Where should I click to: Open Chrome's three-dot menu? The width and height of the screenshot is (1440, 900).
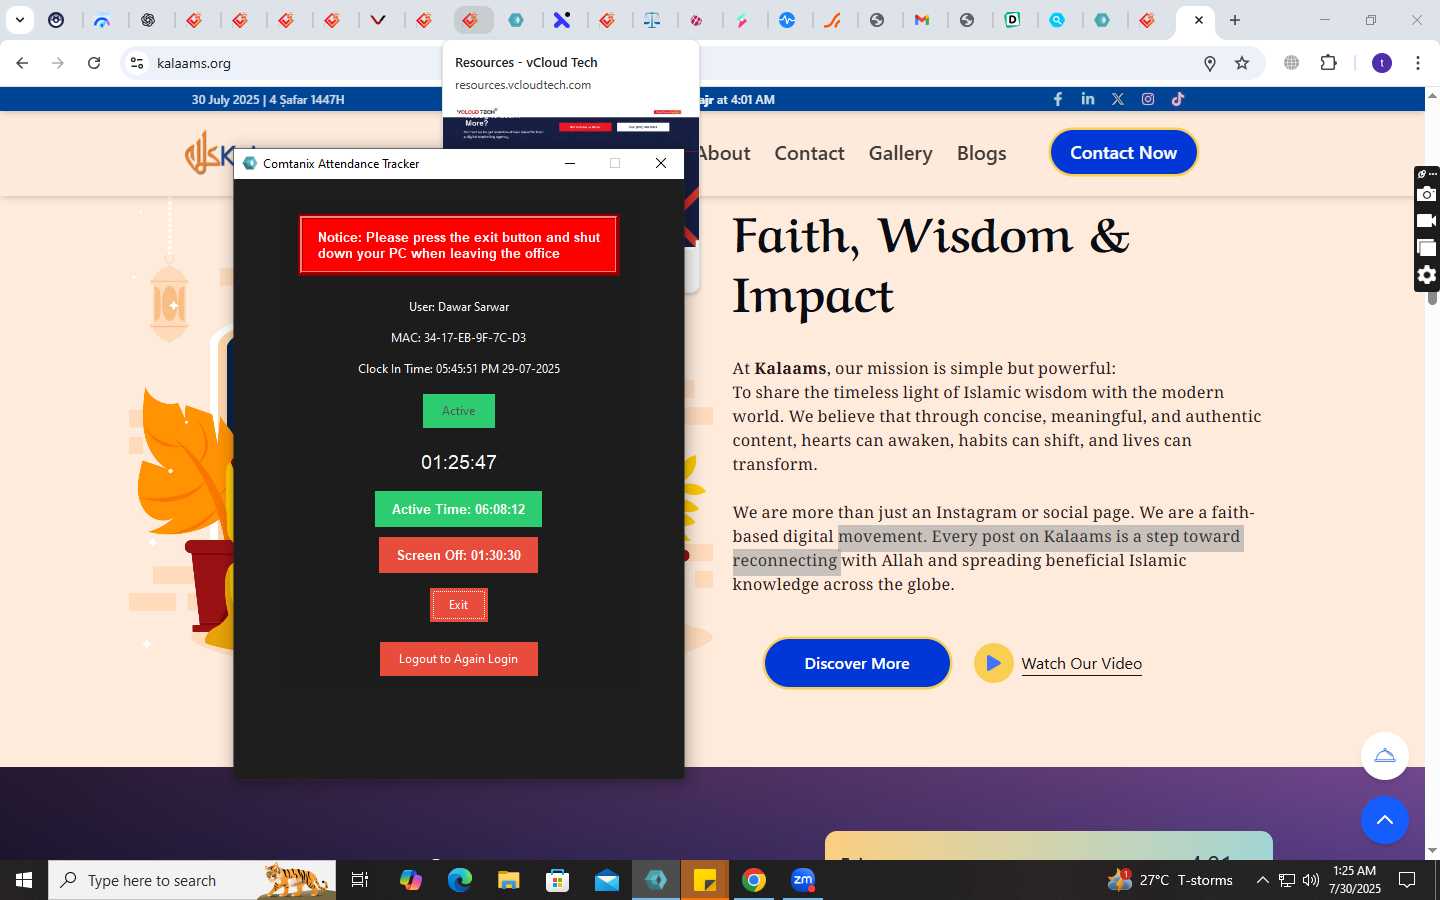[x=1418, y=63]
